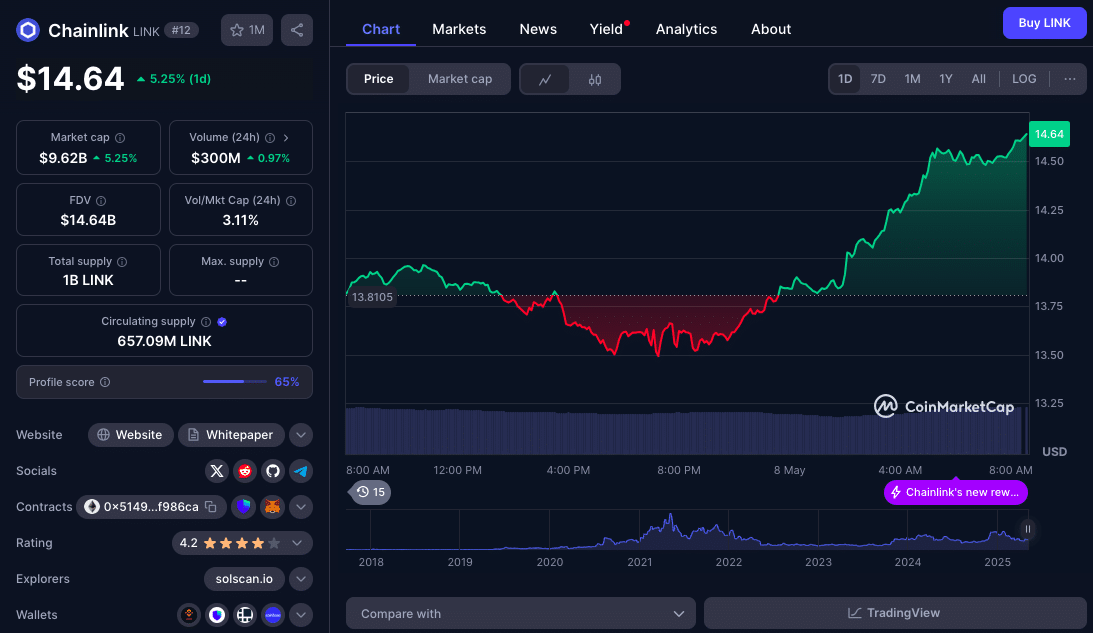This screenshot has width=1093, height=633.
Task: Click the chart range slider pause handle
Action: pyautogui.click(x=1027, y=529)
